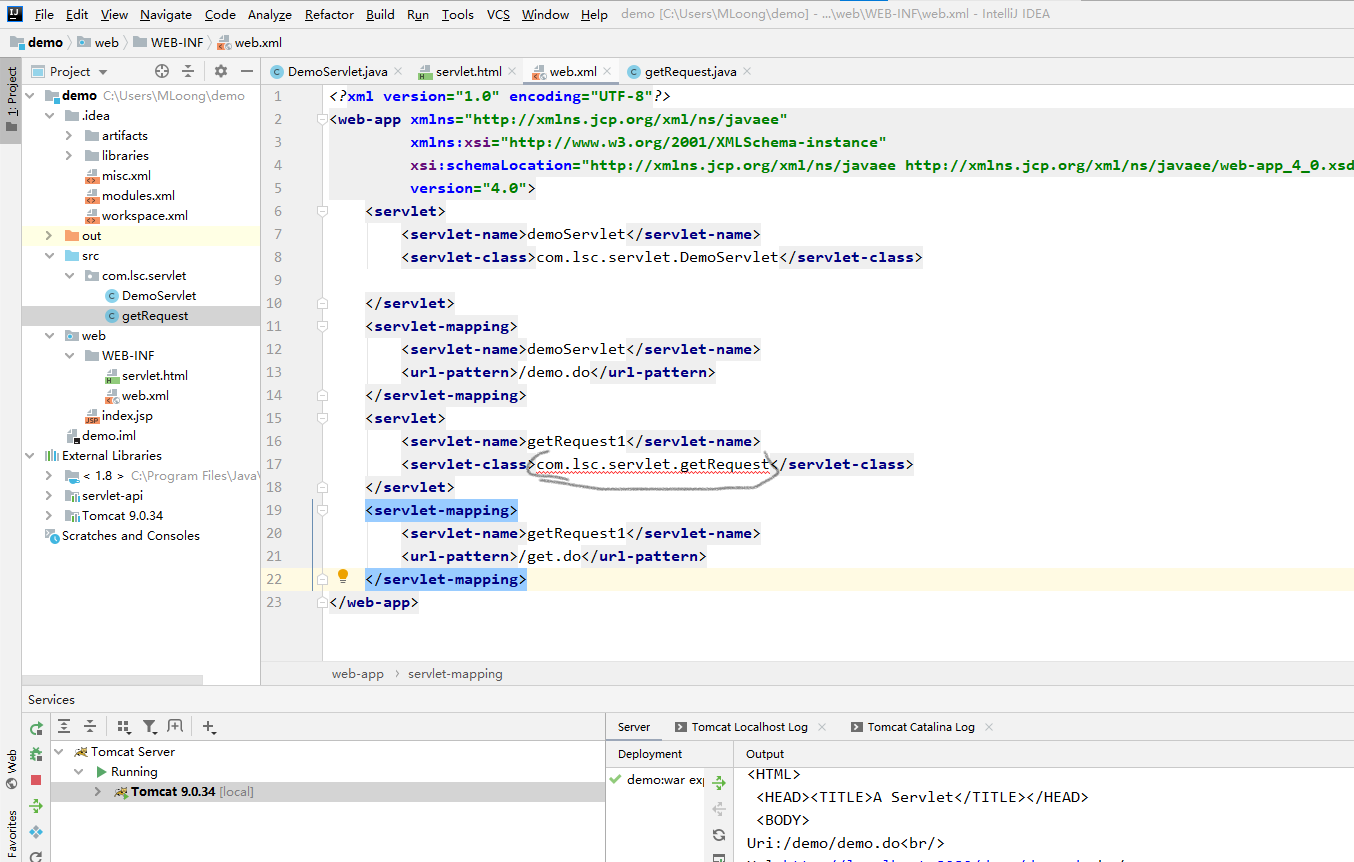The height and width of the screenshot is (862, 1354).
Task: Click the refresh icon in Deployment panel
Action: pyautogui.click(x=718, y=835)
